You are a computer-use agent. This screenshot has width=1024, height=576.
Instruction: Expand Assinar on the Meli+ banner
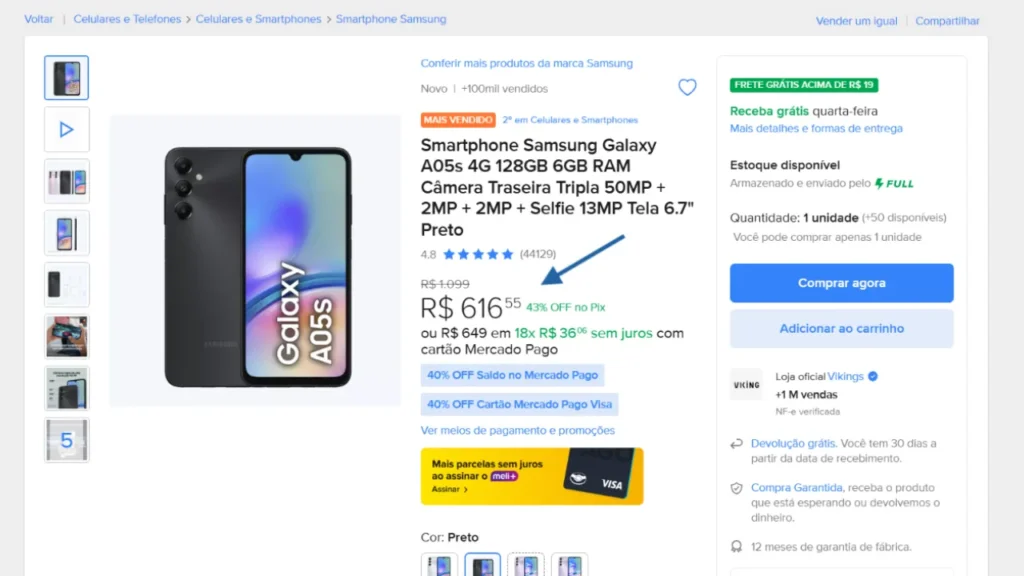450,490
